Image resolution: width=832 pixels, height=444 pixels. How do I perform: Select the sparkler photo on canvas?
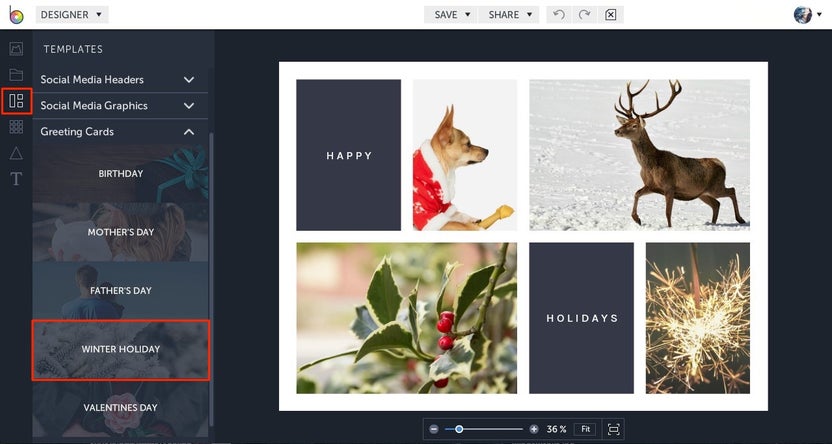(698, 318)
